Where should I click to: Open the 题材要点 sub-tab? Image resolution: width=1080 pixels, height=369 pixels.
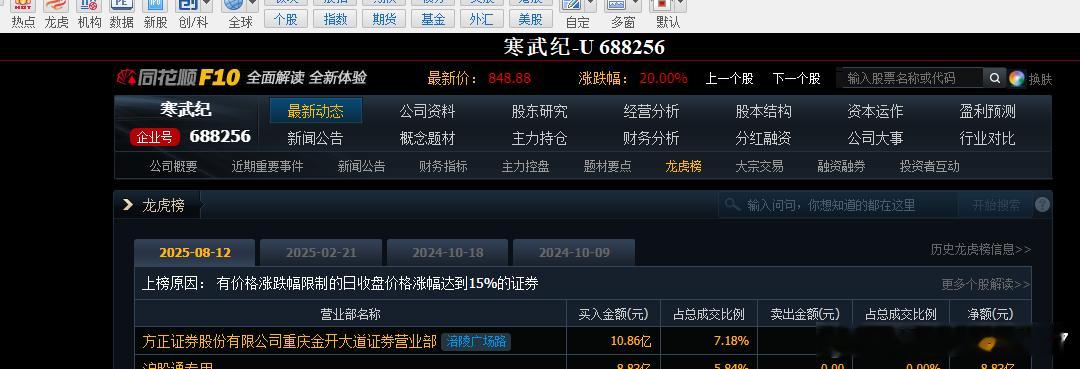pyautogui.click(x=608, y=167)
